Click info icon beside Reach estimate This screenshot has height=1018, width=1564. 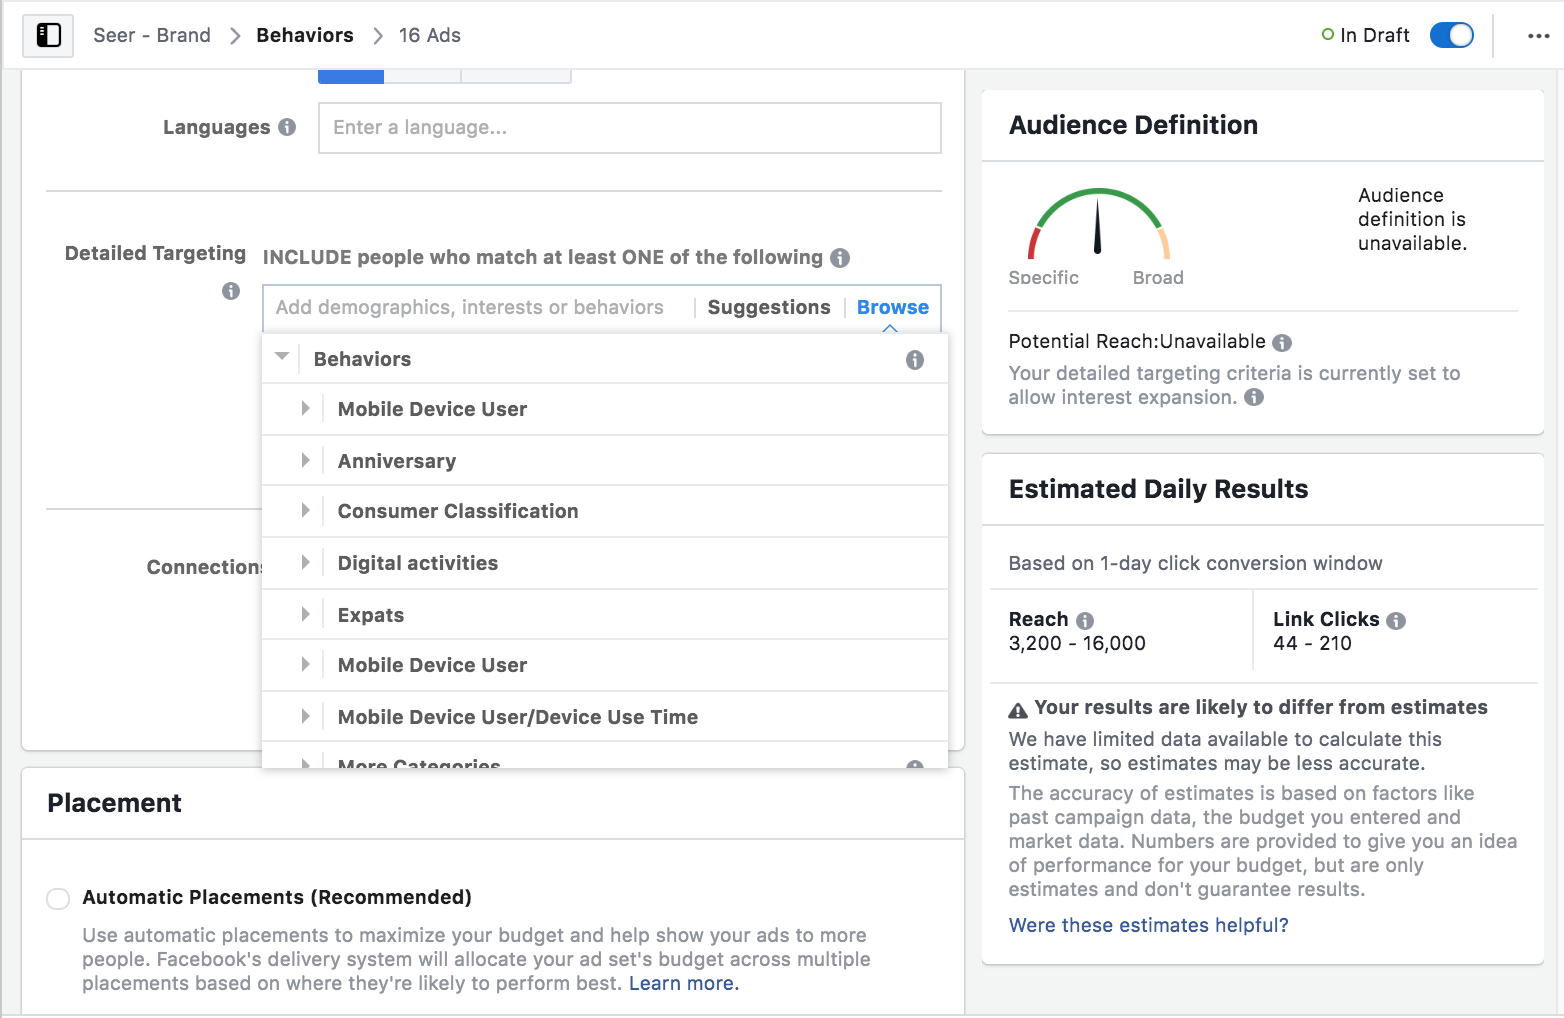pyautogui.click(x=1085, y=621)
